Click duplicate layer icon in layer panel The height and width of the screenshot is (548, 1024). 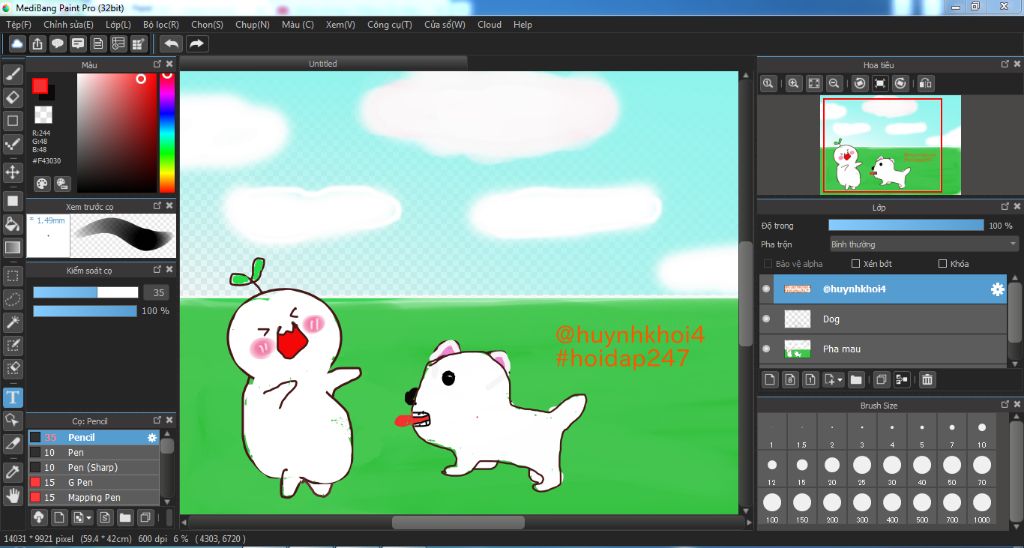[880, 379]
